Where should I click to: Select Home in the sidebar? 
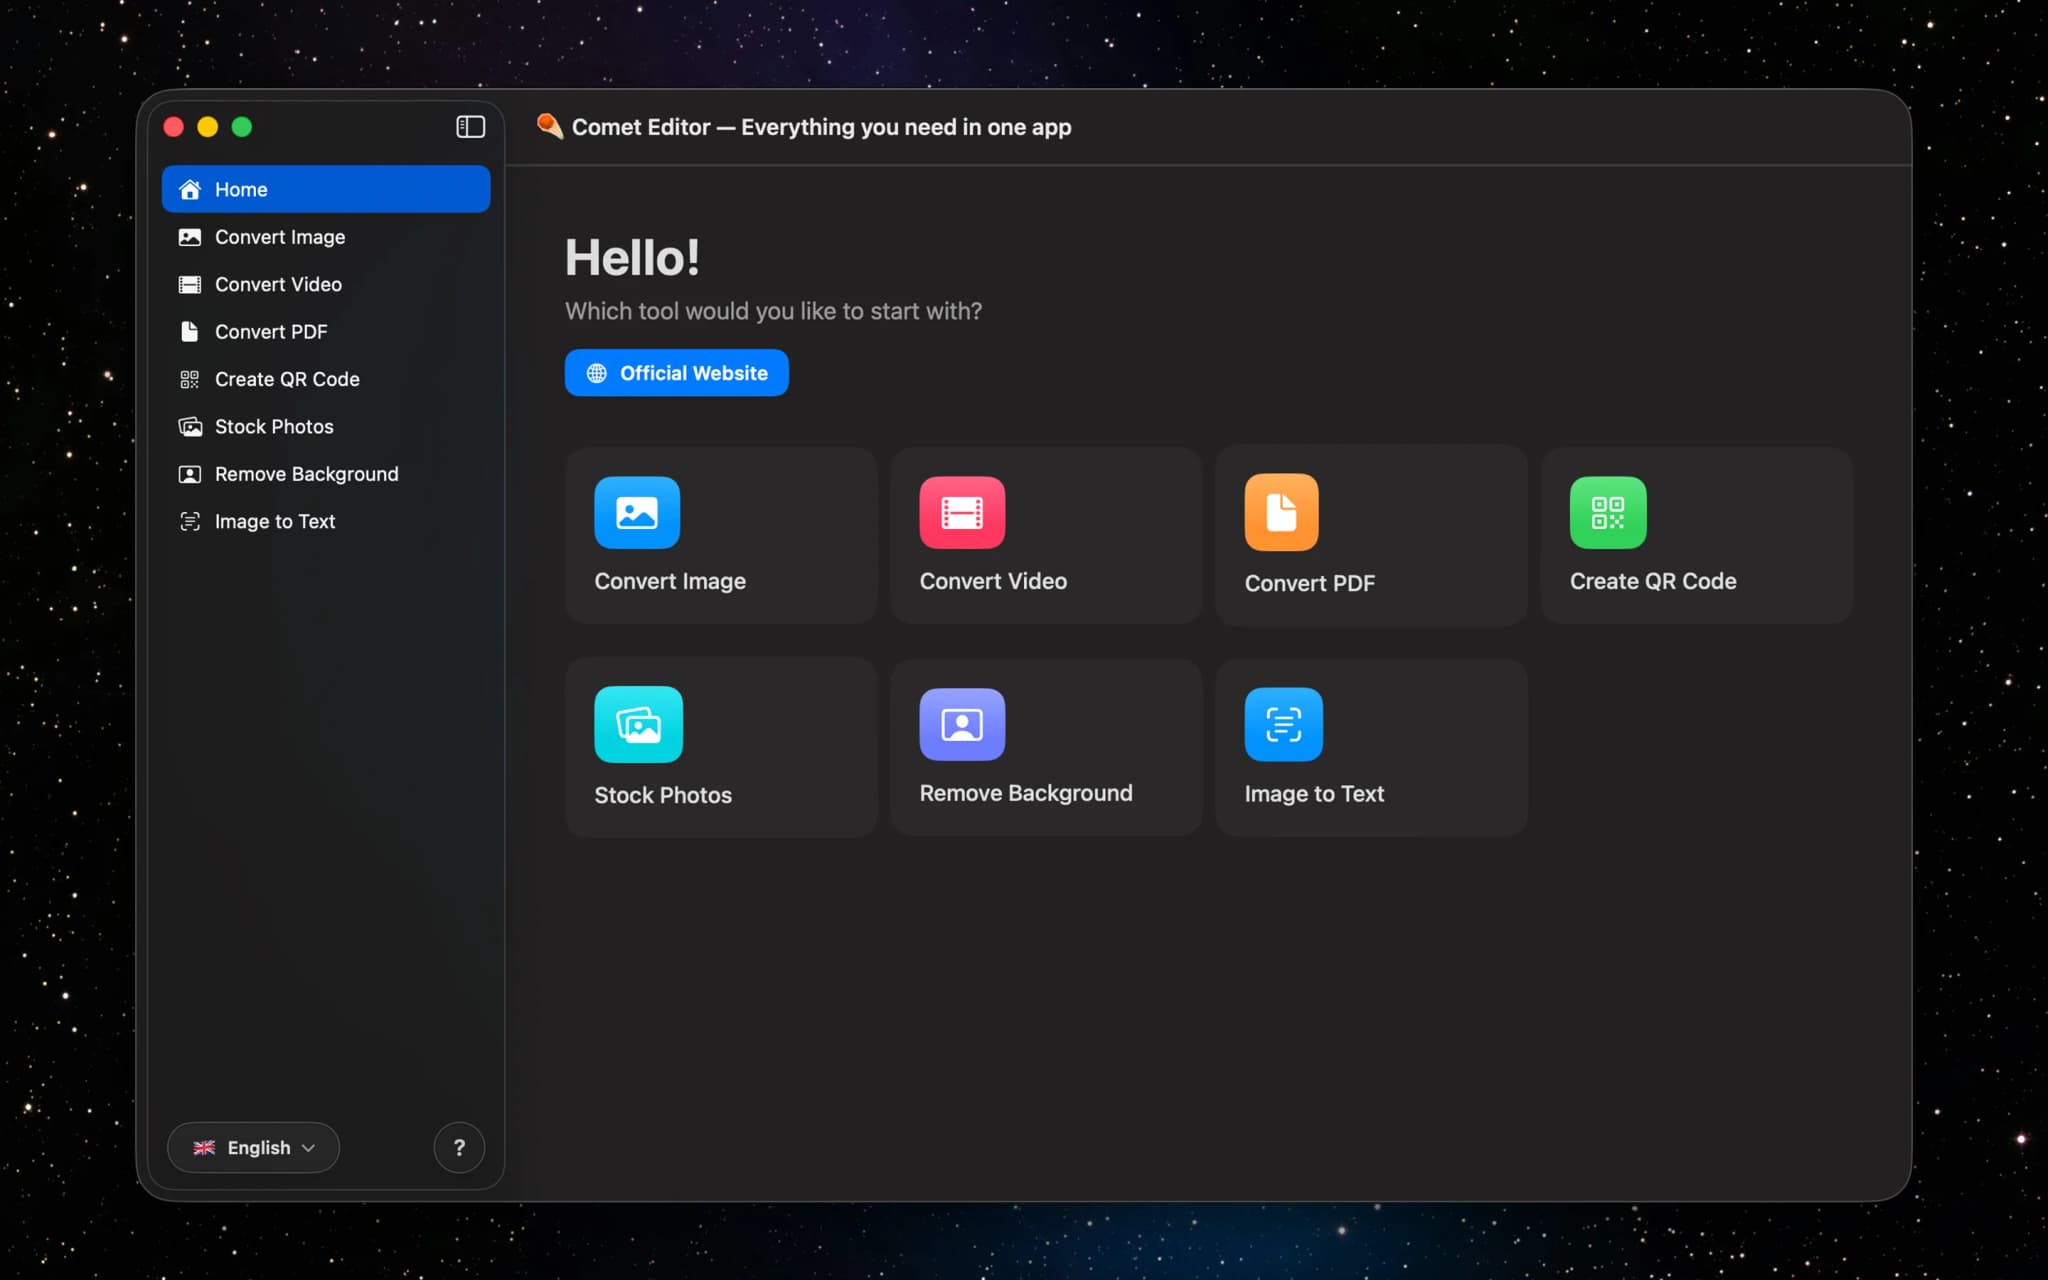point(326,189)
